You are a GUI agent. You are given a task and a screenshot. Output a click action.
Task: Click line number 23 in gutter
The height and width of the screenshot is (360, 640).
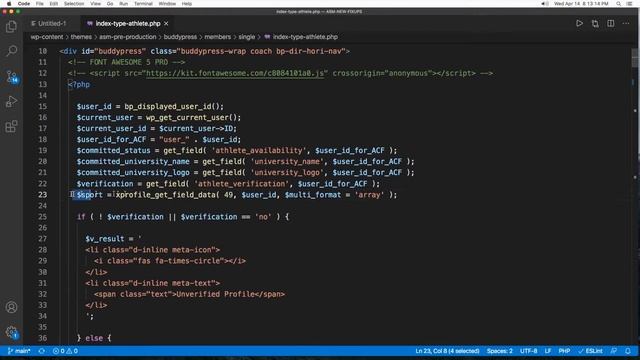tap(42, 195)
